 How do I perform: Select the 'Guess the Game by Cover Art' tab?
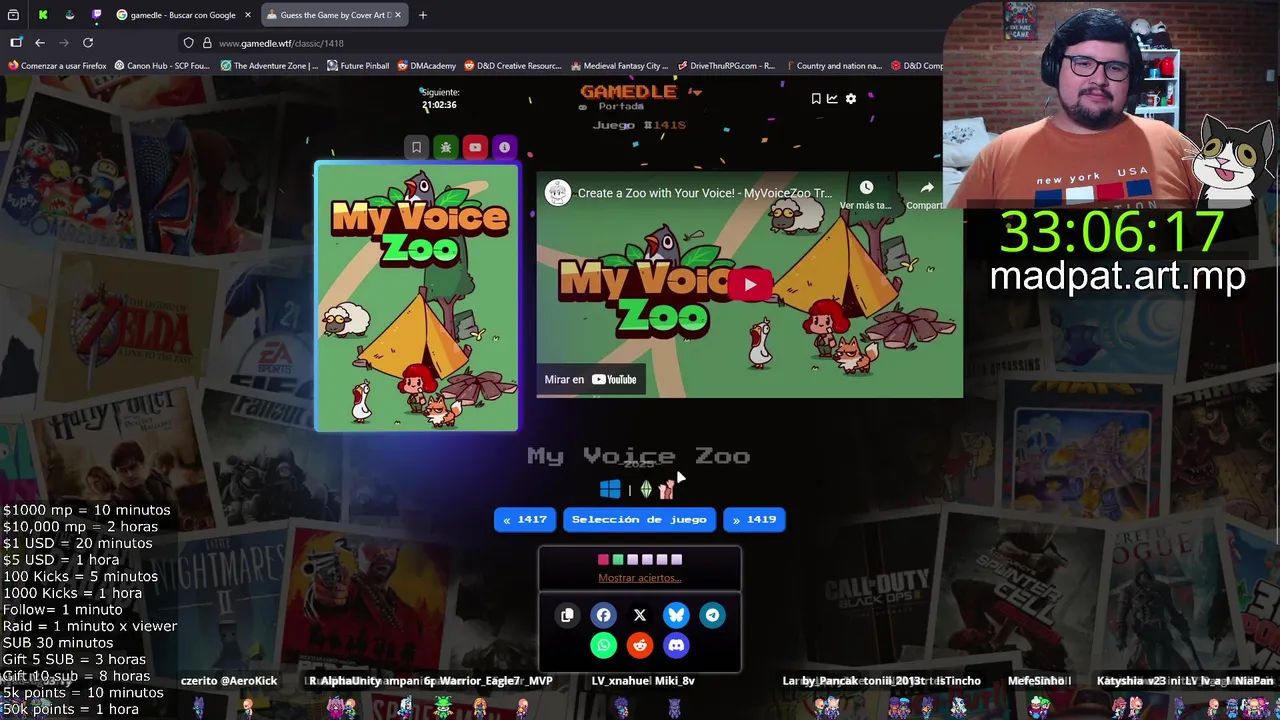coord(335,15)
